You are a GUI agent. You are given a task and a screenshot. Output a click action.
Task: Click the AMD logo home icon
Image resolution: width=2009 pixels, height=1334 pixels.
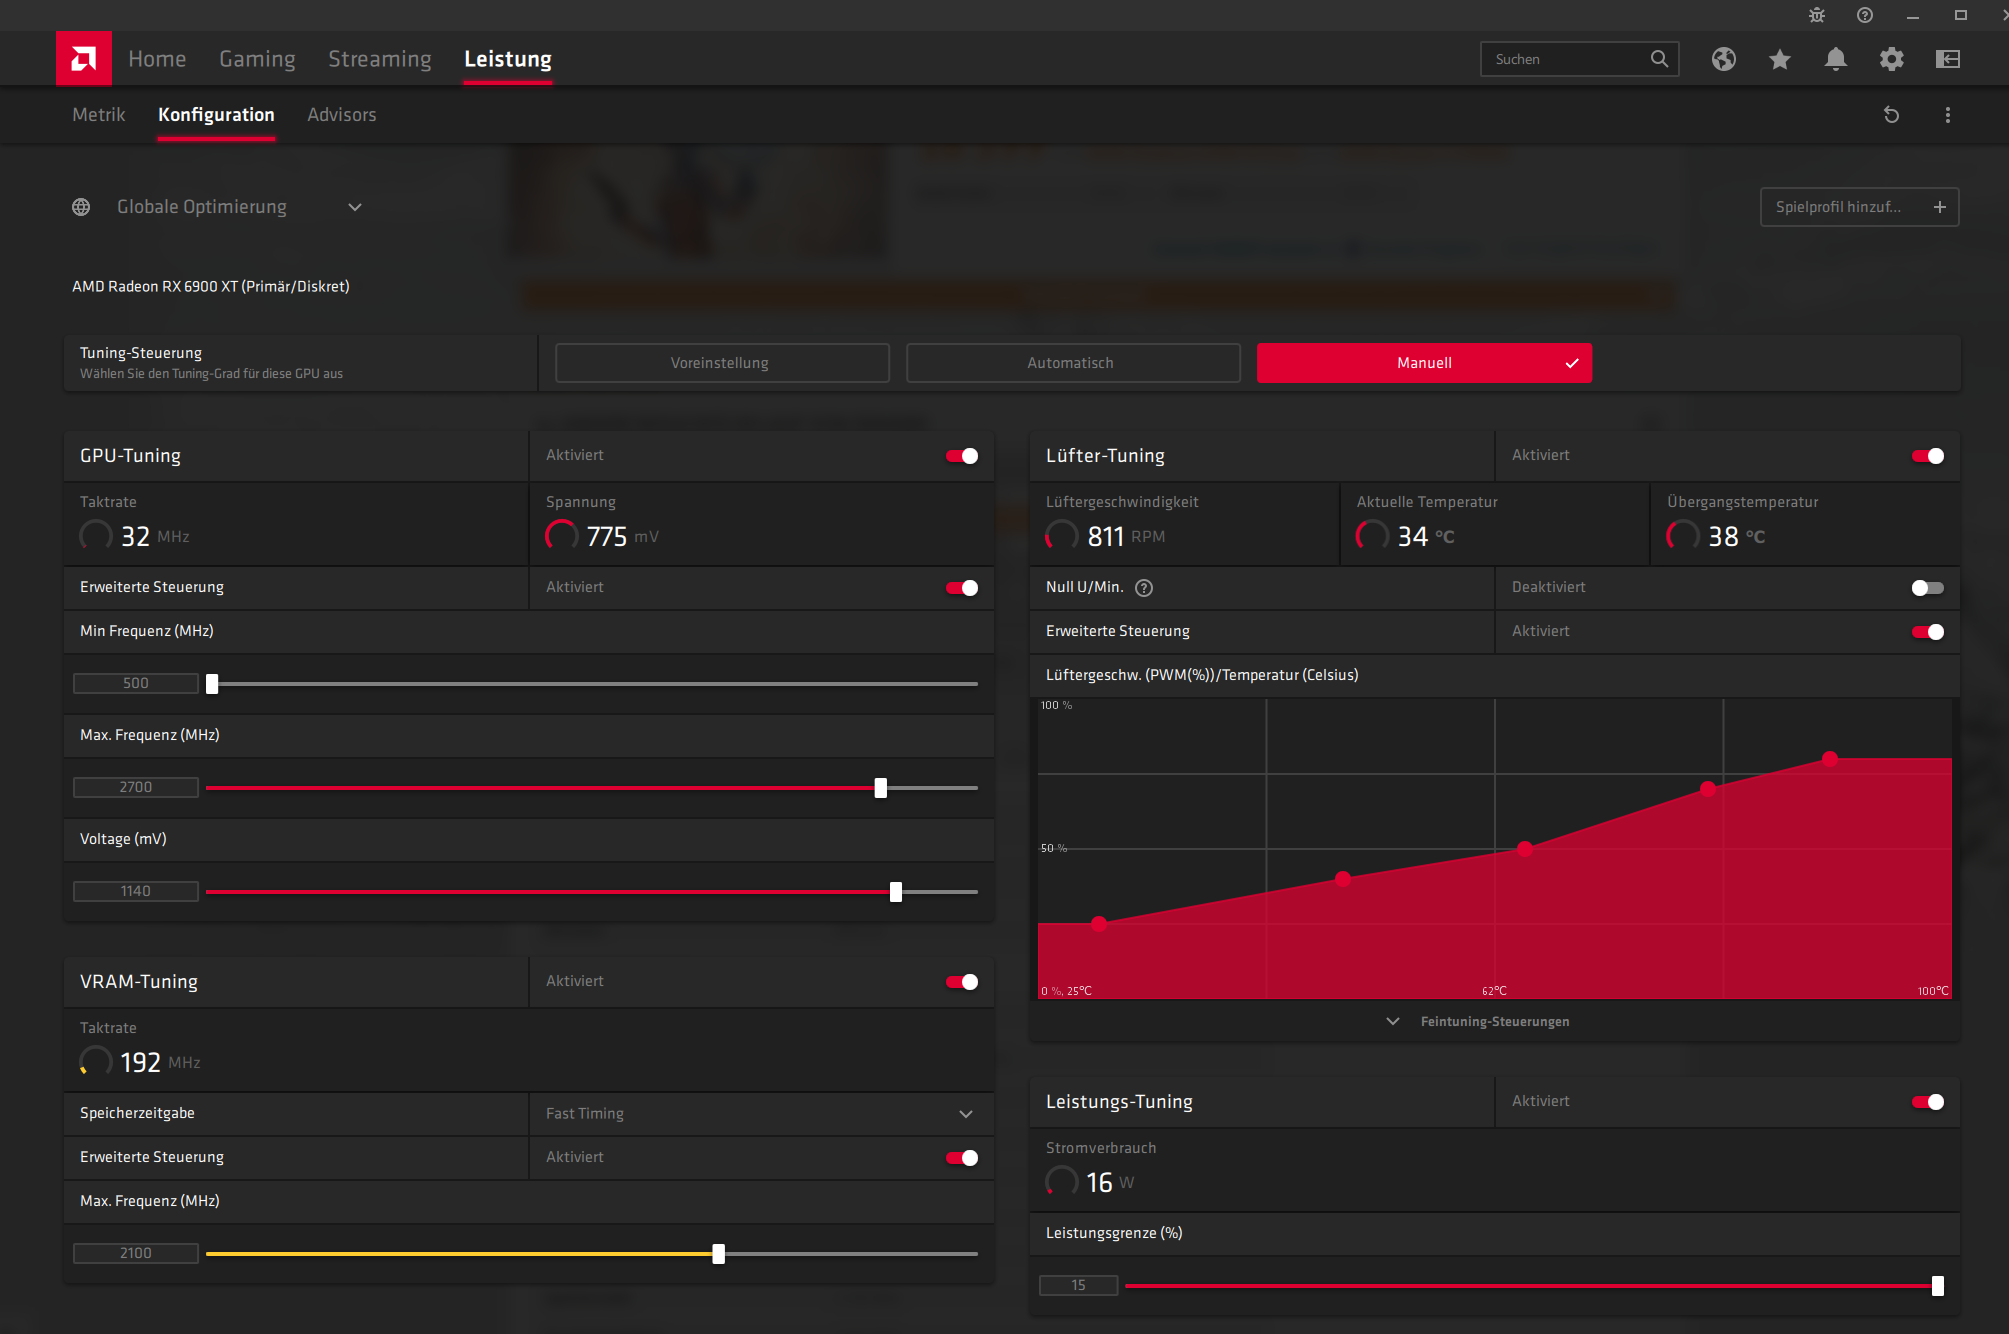tap(83, 58)
